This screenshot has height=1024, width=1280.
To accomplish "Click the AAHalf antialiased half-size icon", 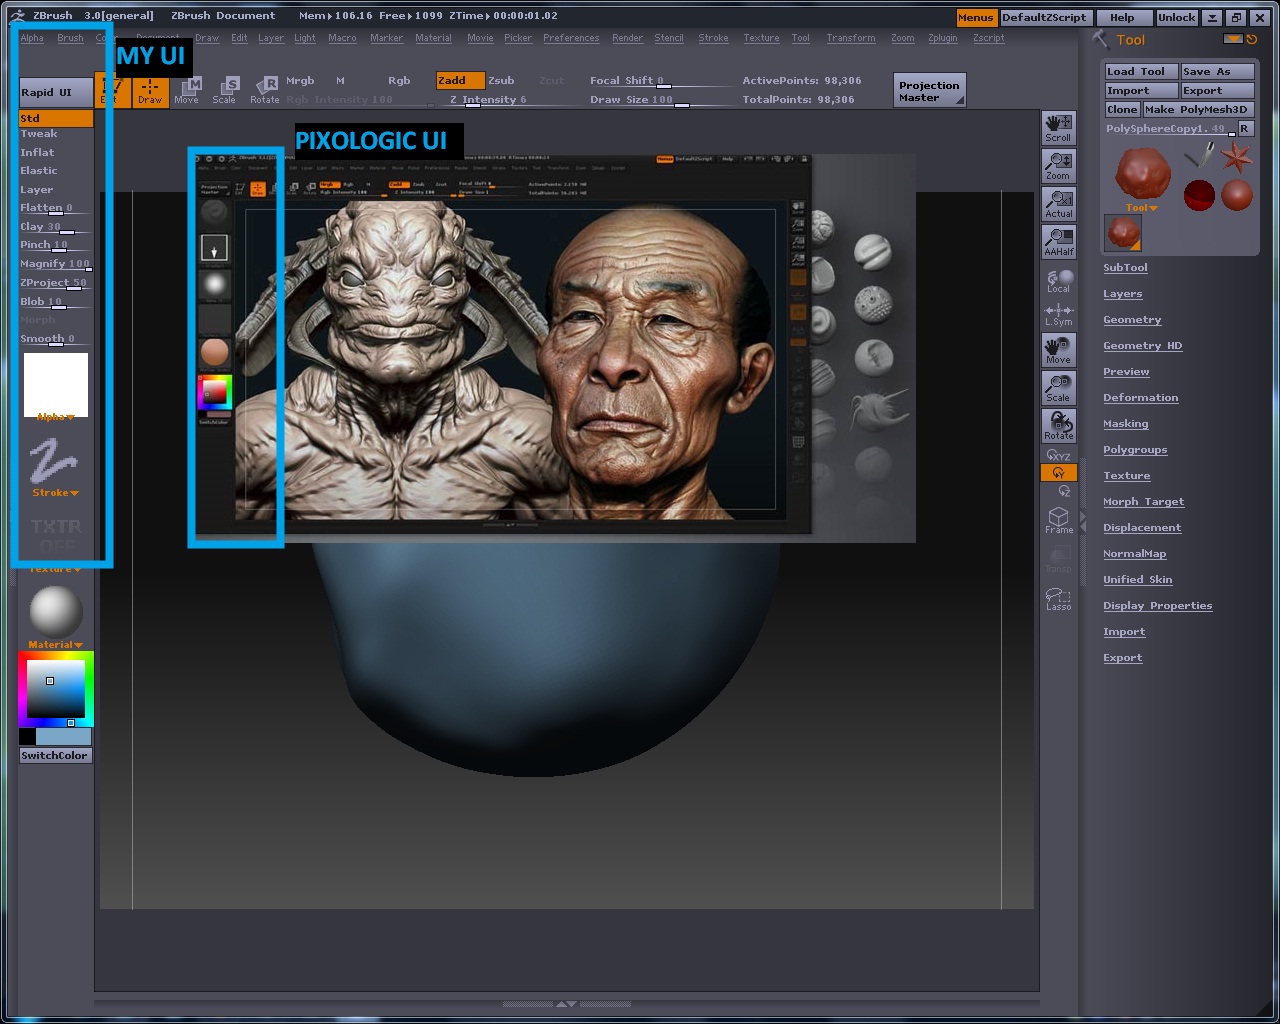I will click(1058, 242).
